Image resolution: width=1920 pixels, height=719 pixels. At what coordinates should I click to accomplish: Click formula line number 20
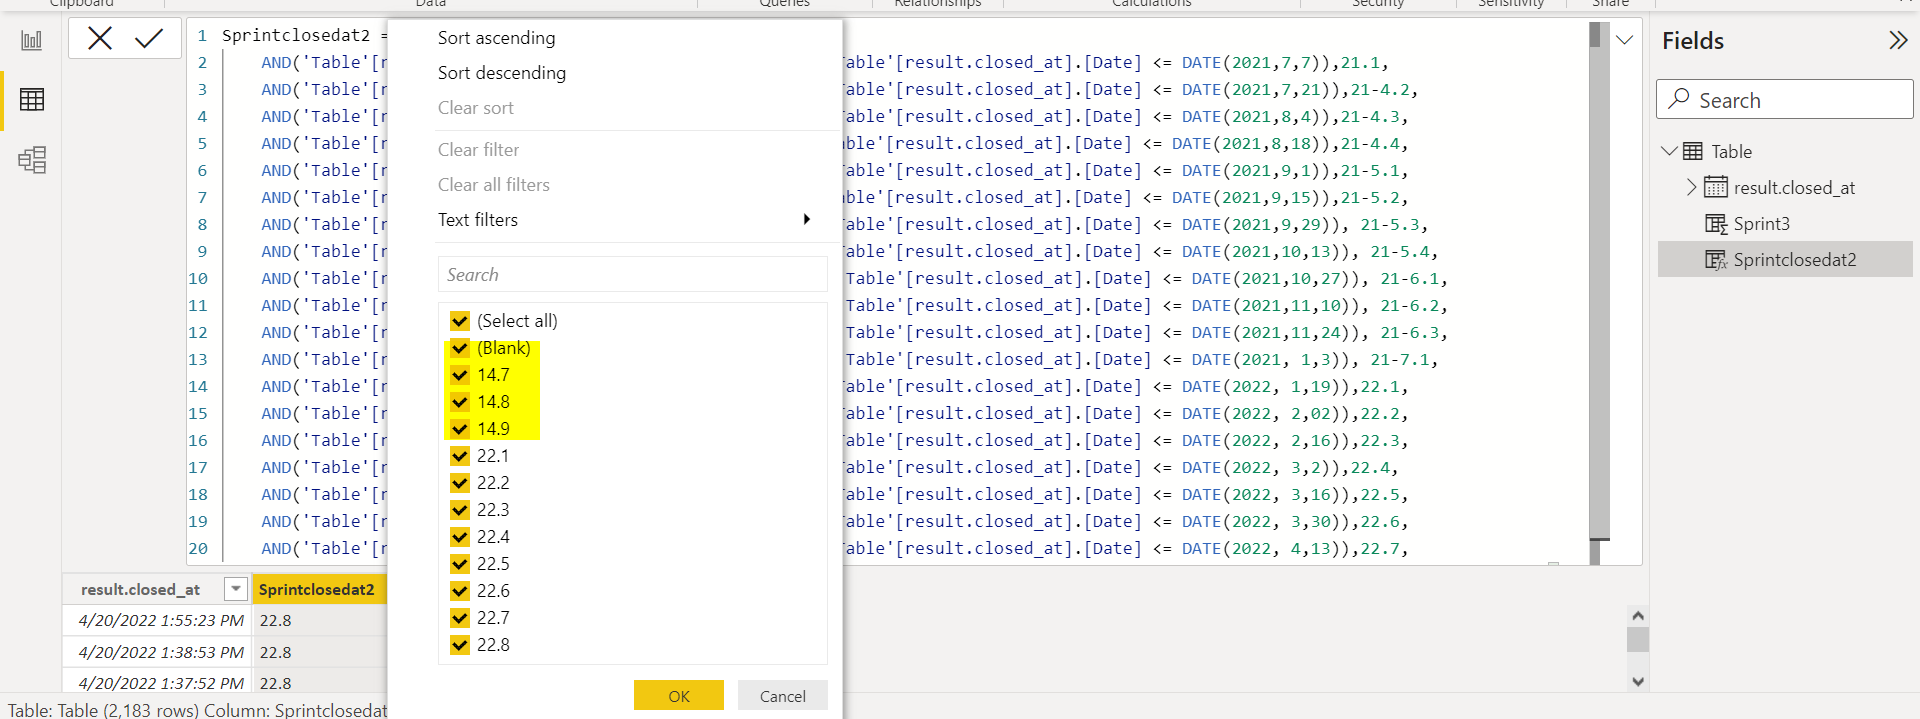[198, 548]
